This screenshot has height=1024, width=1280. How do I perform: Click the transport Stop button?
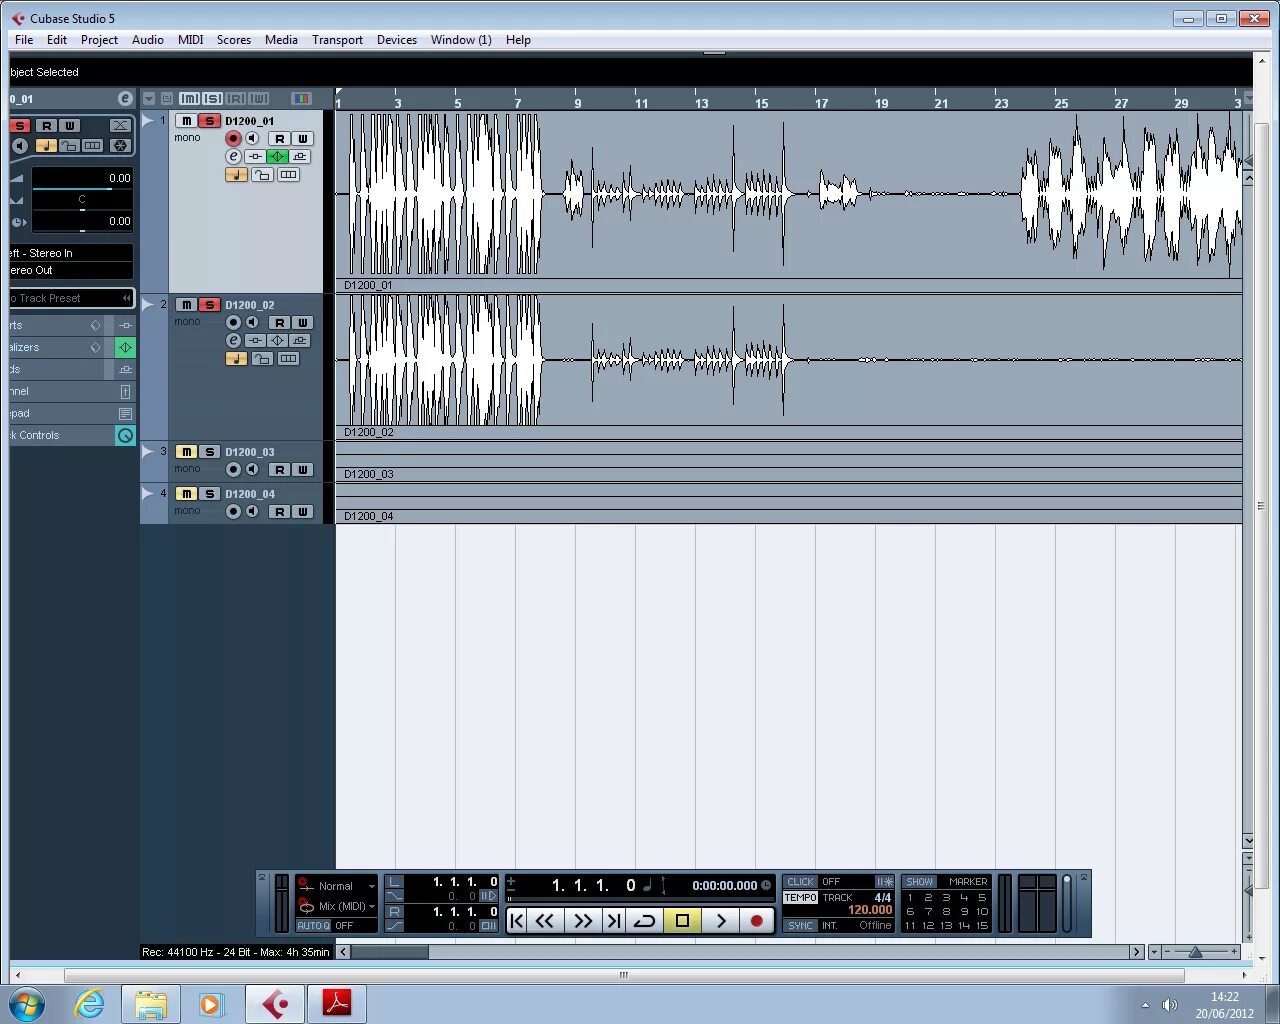(683, 921)
